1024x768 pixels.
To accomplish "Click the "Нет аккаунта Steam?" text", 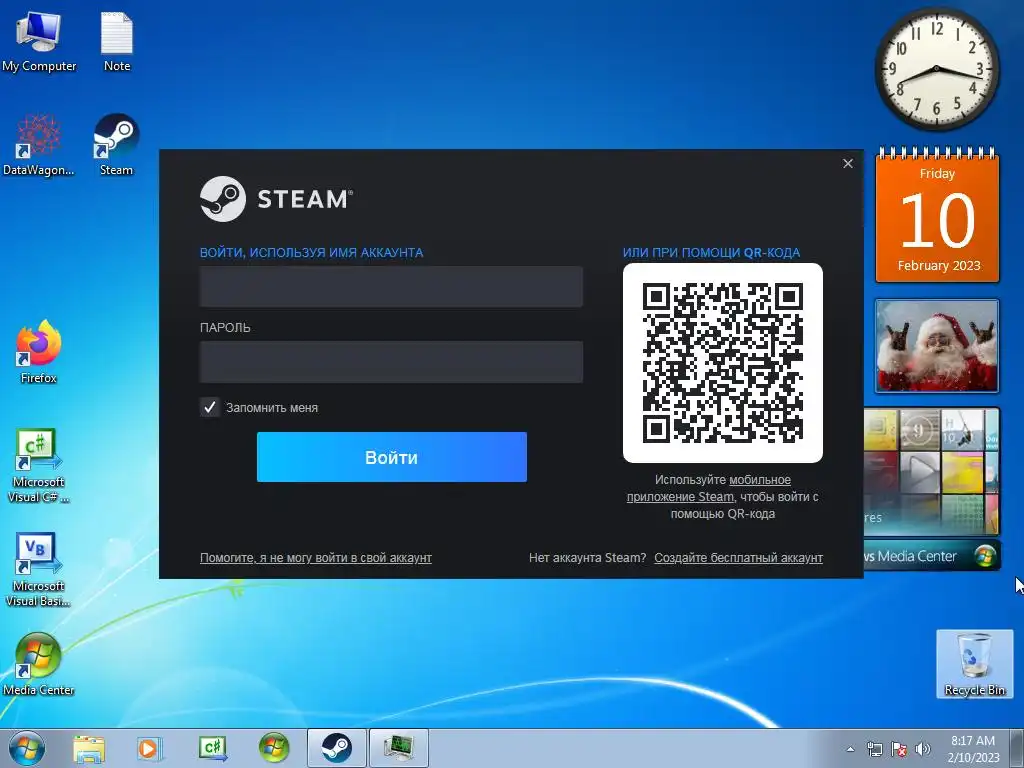I will click(587, 558).
